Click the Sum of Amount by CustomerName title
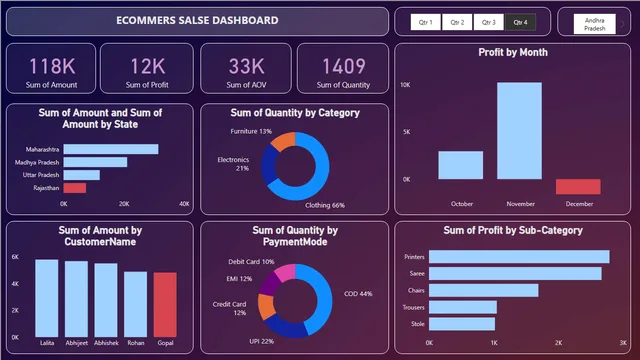 [x=100, y=236]
